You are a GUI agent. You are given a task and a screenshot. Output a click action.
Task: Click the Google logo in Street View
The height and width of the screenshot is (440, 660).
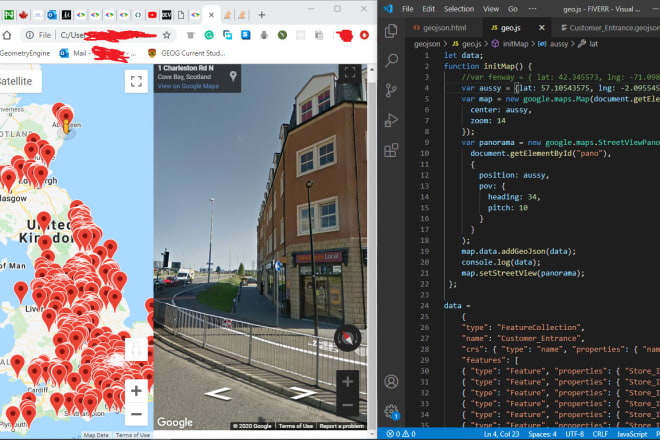[x=175, y=422]
